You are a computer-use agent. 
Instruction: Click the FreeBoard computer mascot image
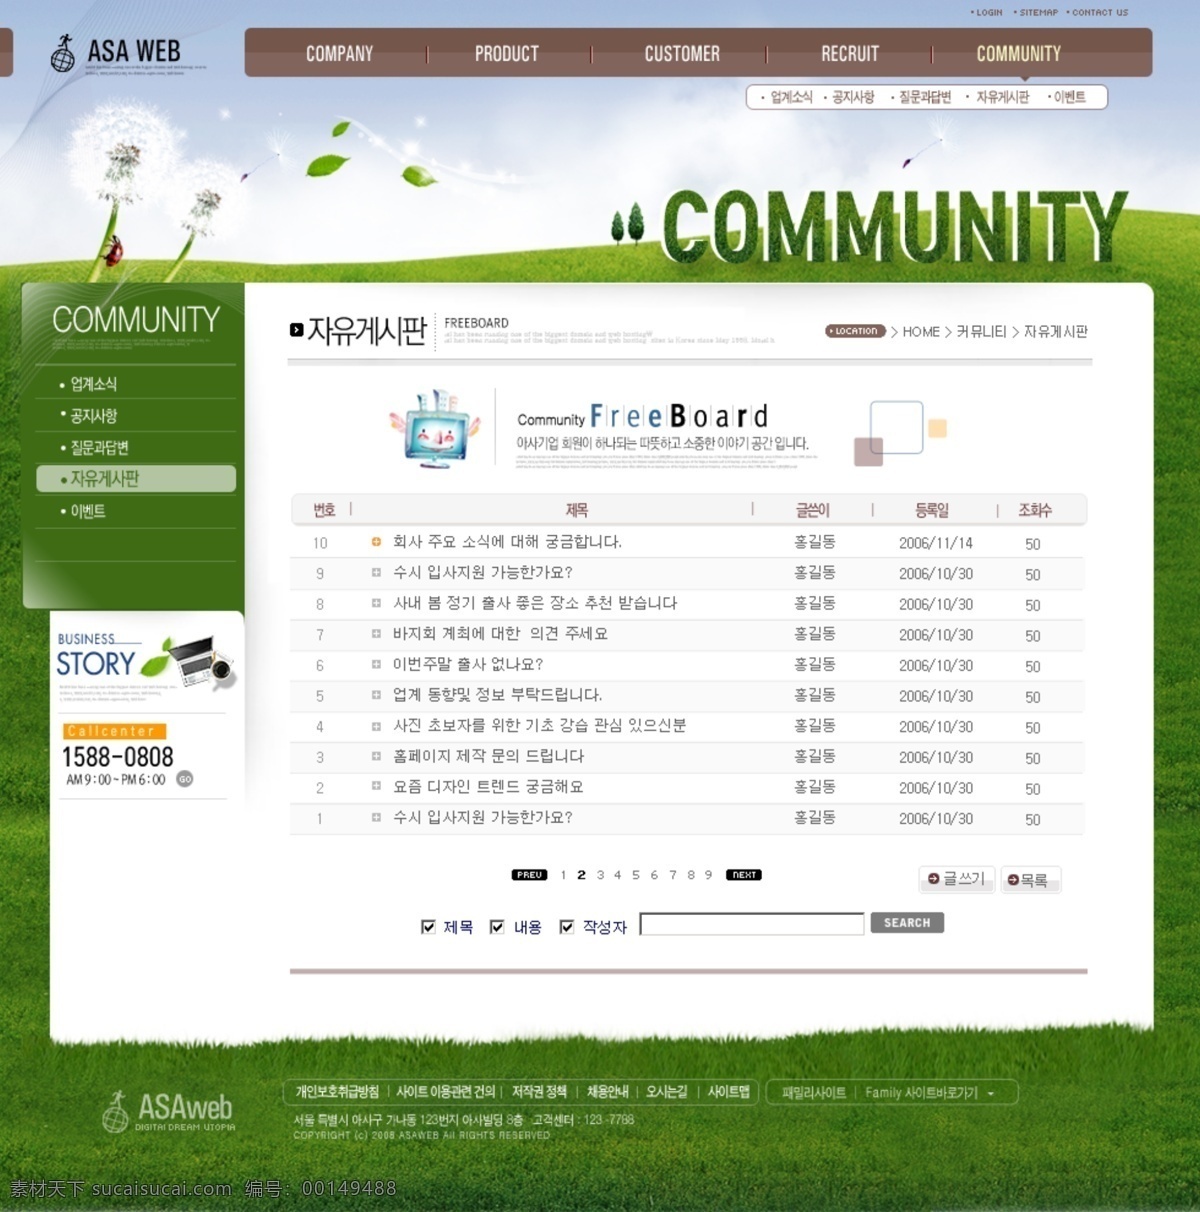pyautogui.click(x=435, y=430)
